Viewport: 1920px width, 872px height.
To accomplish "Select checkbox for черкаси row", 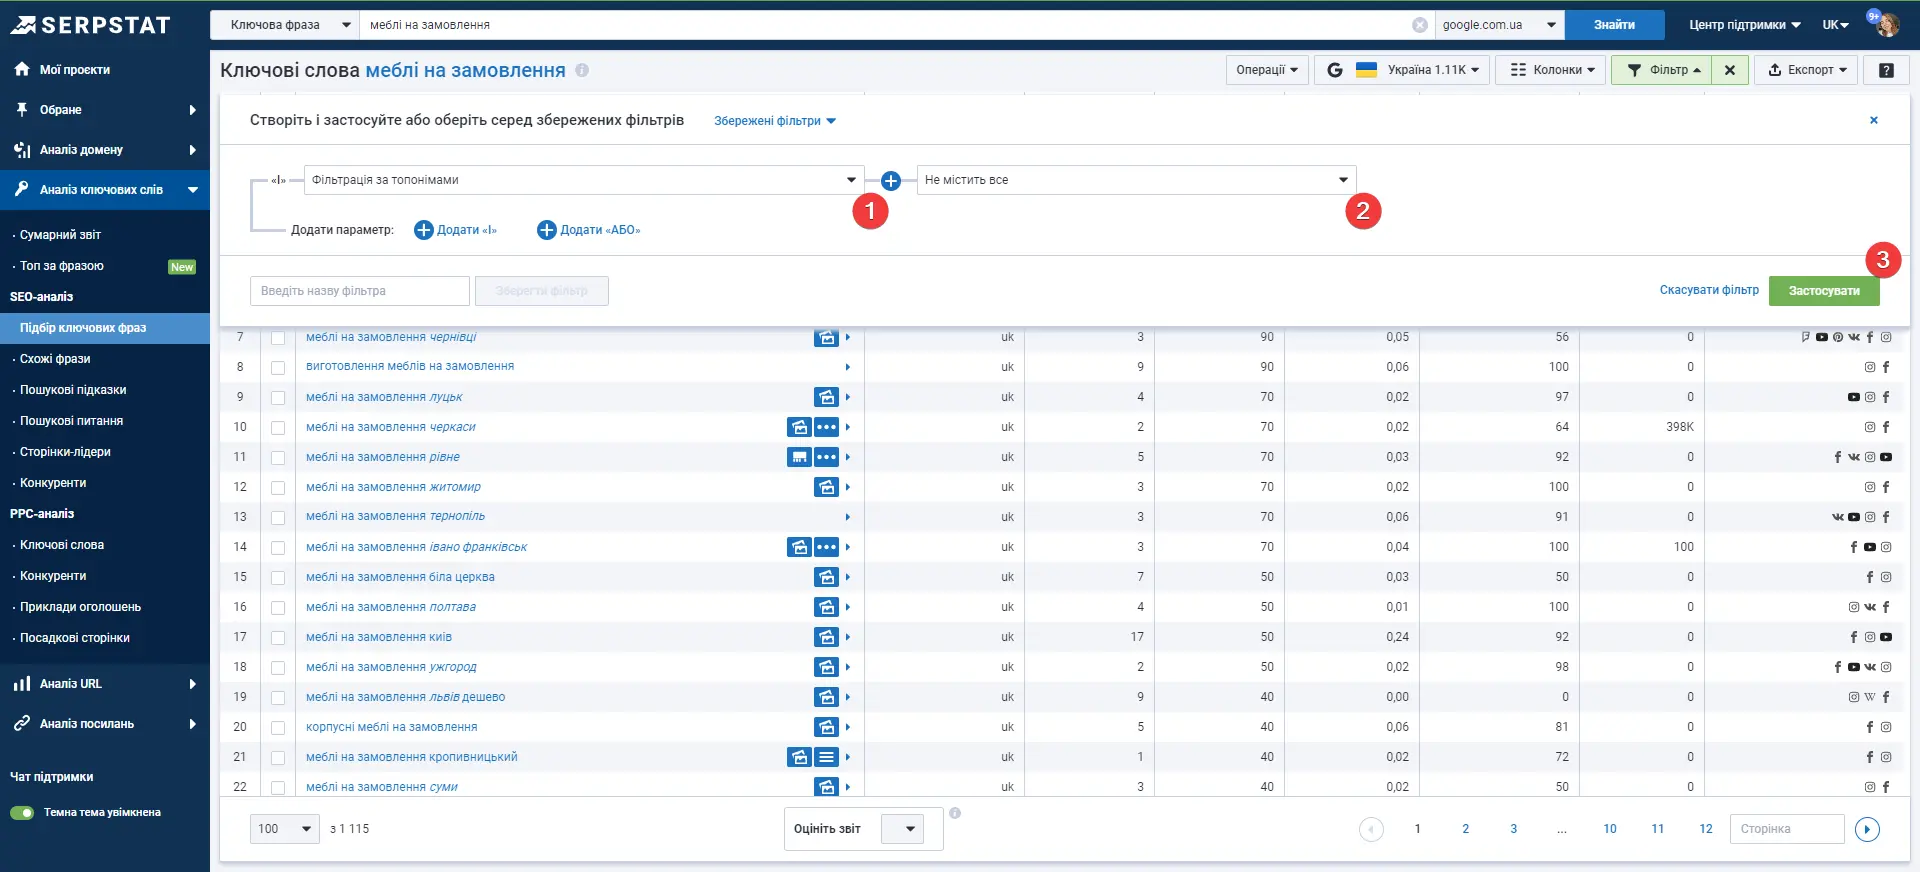I will point(278,428).
